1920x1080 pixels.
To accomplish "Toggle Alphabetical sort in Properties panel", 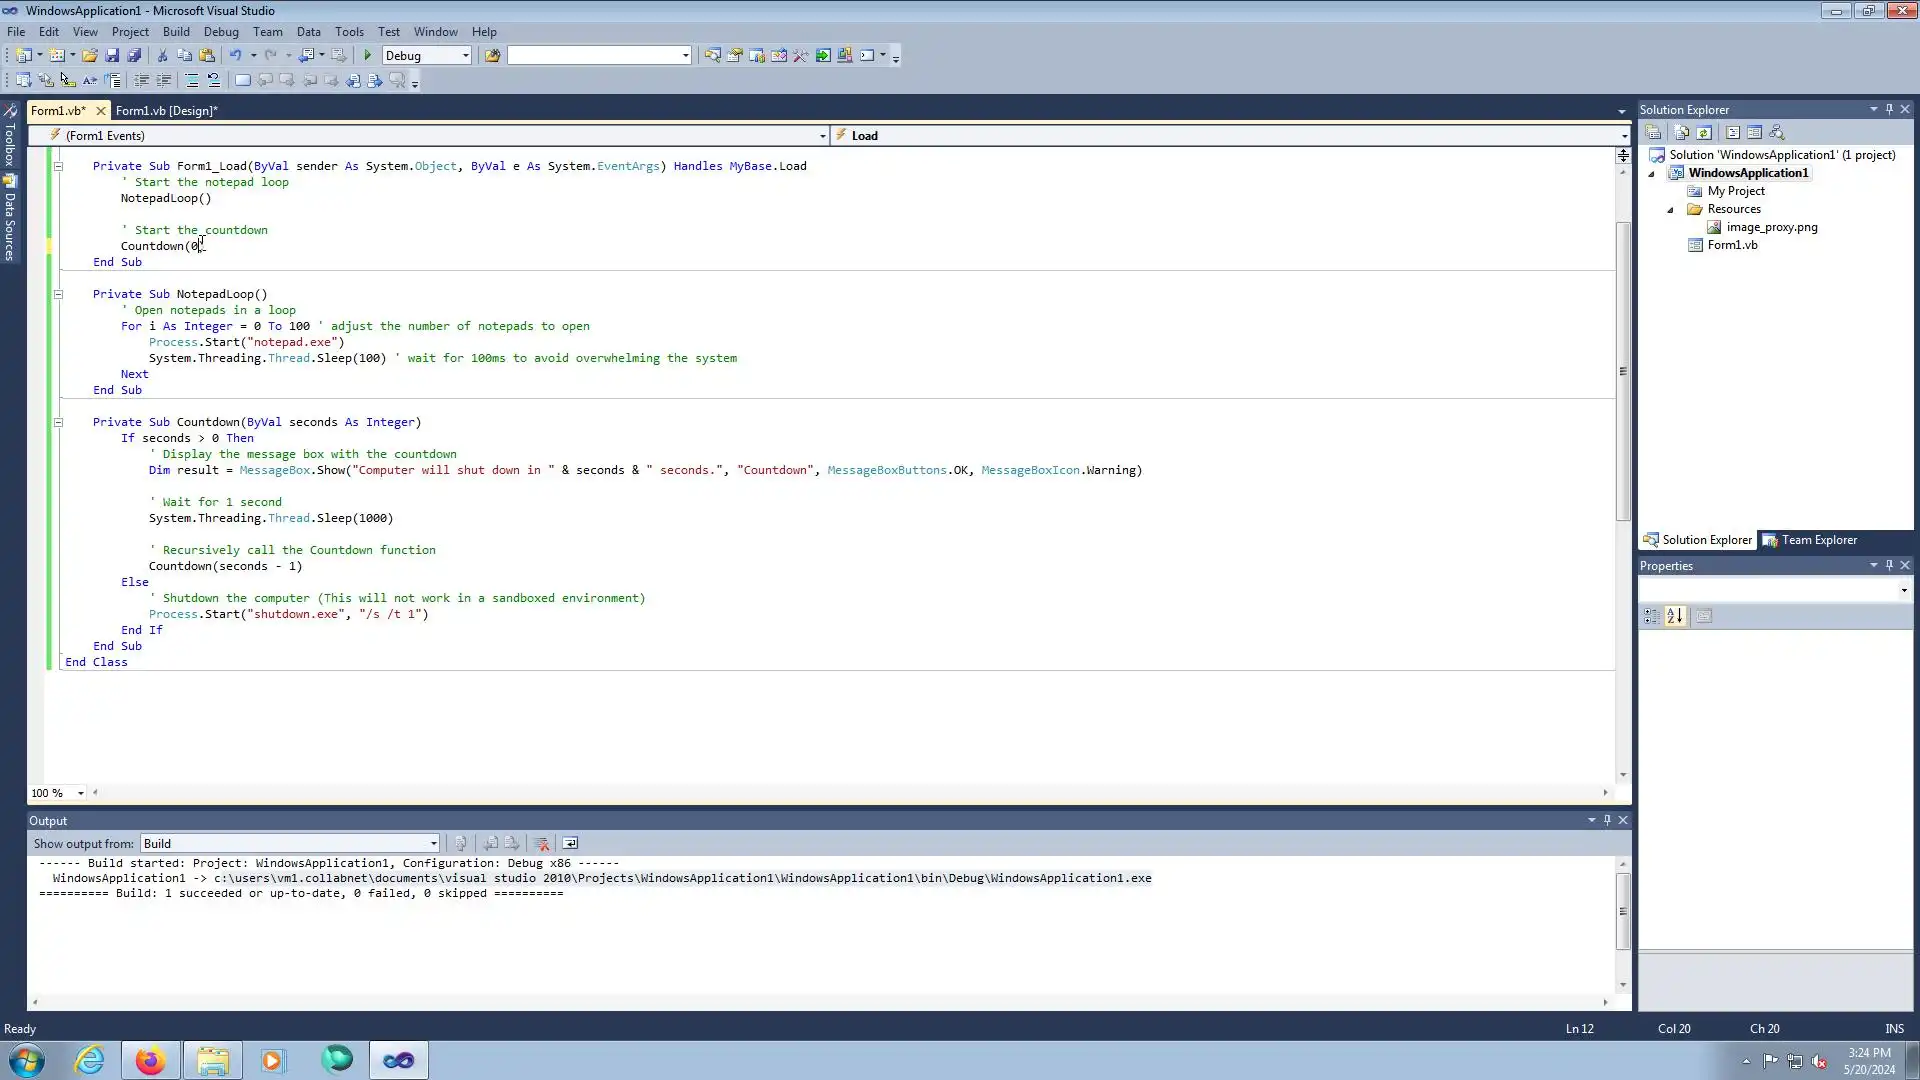I will point(1676,617).
